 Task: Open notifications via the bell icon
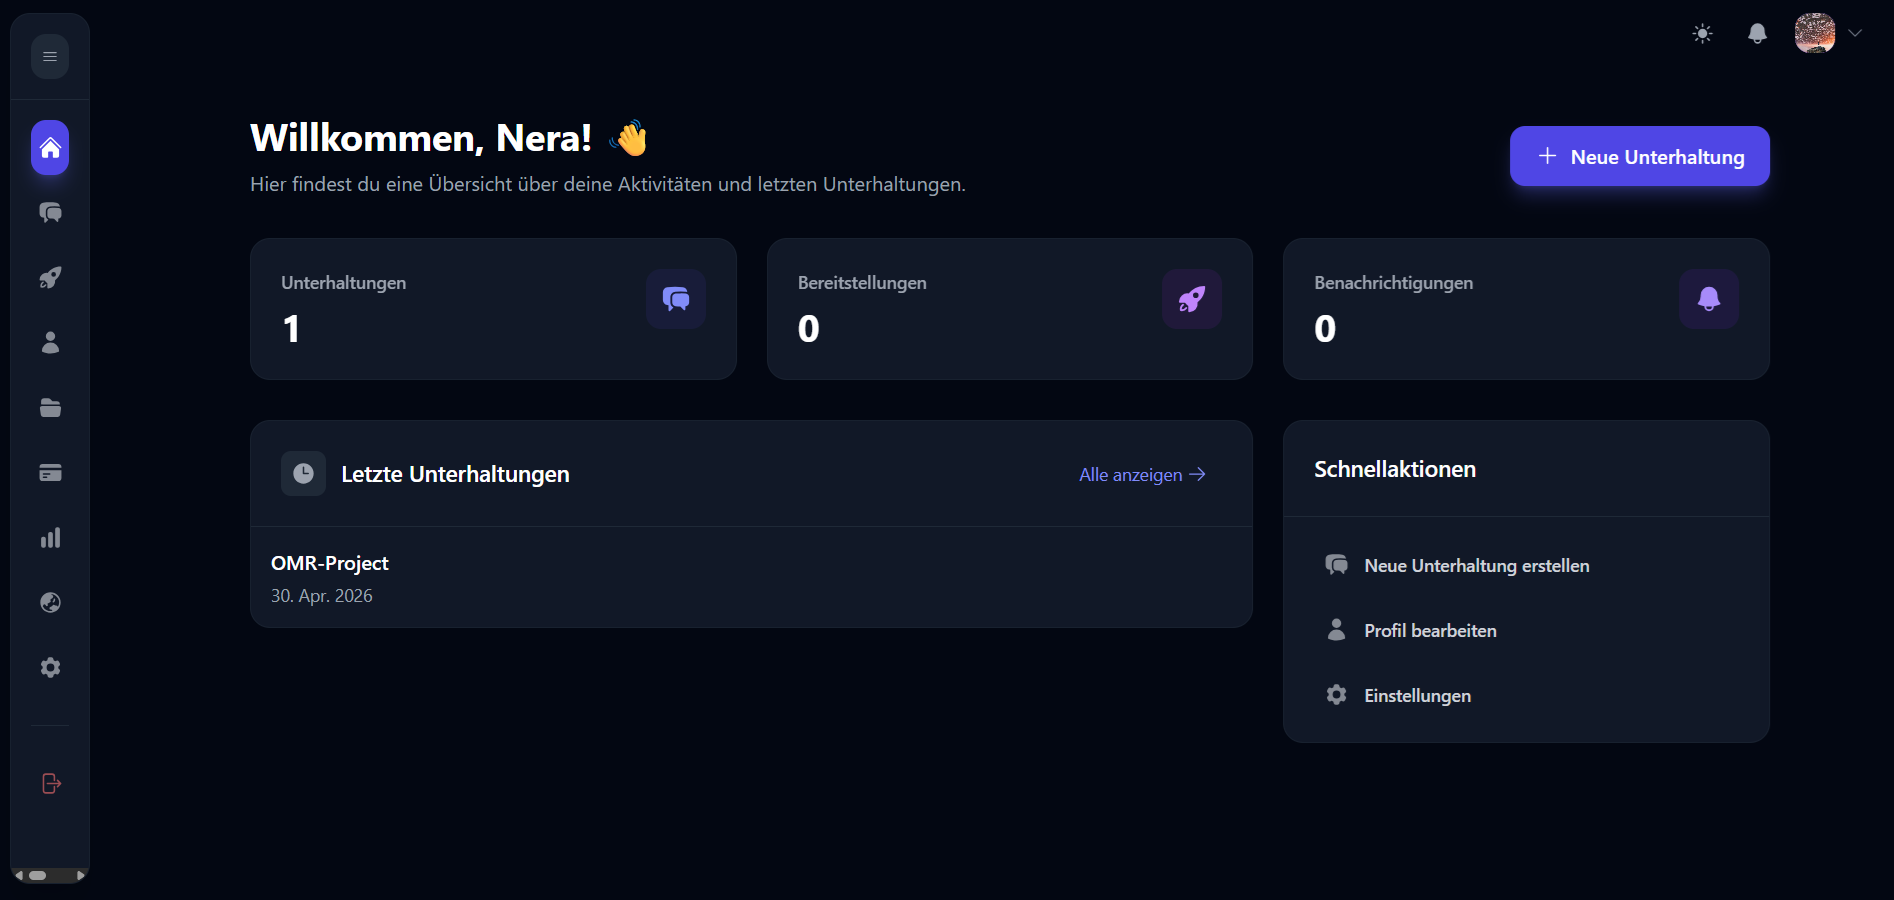pyautogui.click(x=1757, y=34)
